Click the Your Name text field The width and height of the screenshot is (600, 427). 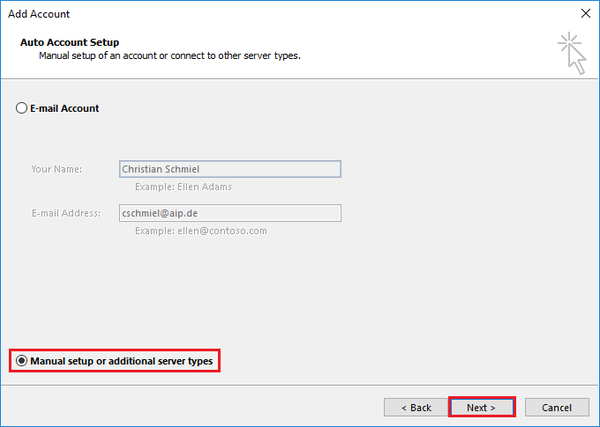[229, 169]
